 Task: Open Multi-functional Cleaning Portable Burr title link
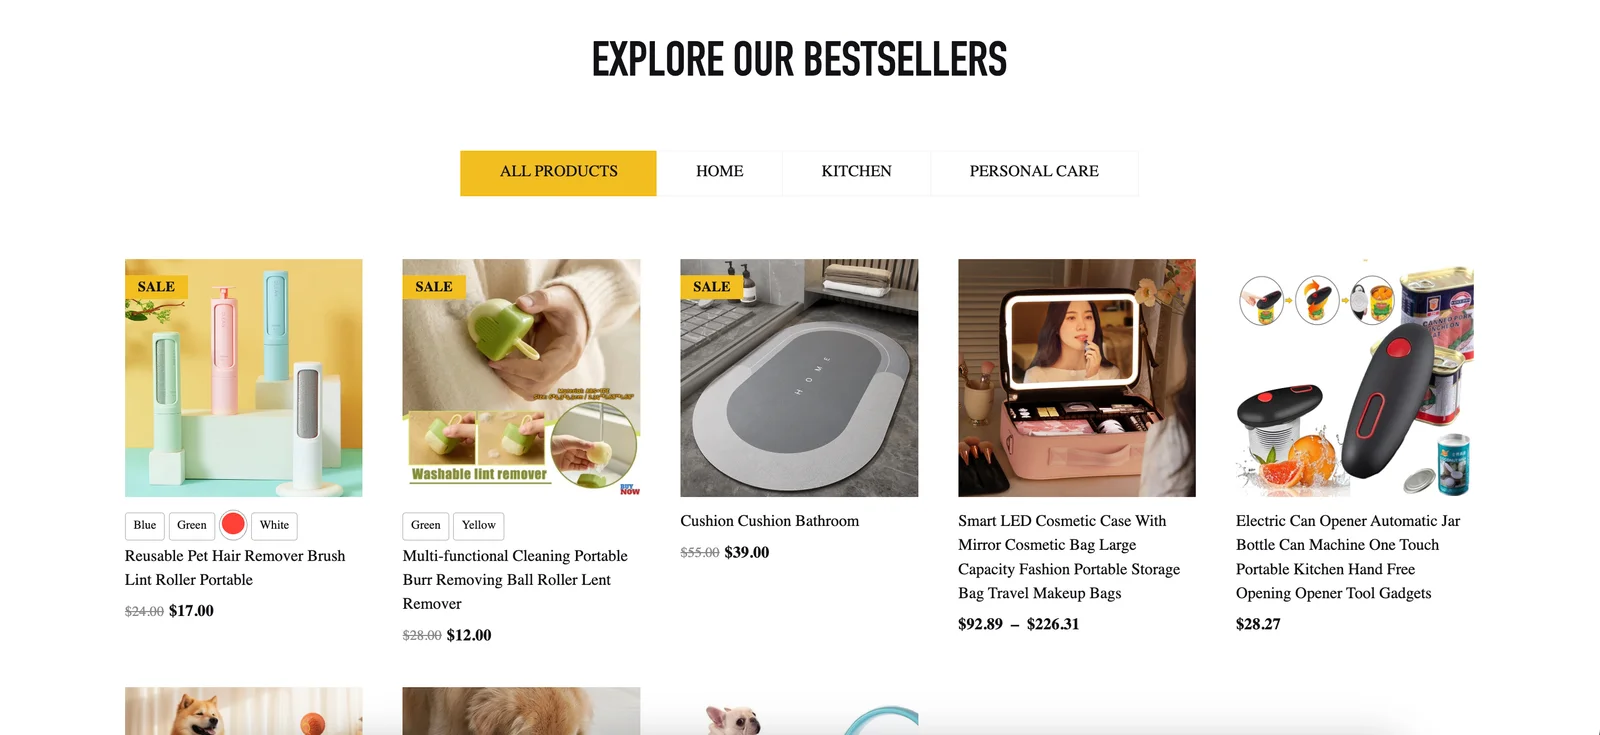coord(515,580)
